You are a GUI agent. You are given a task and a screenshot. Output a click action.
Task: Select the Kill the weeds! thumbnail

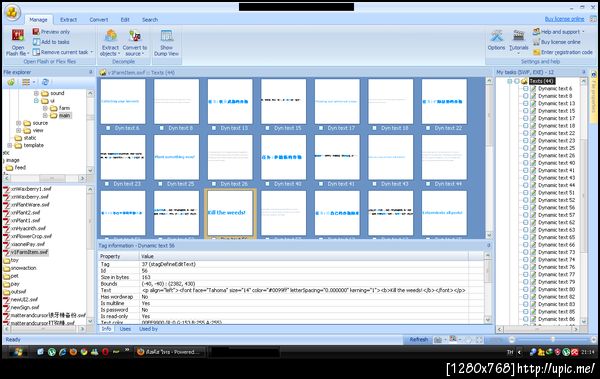click(230, 212)
